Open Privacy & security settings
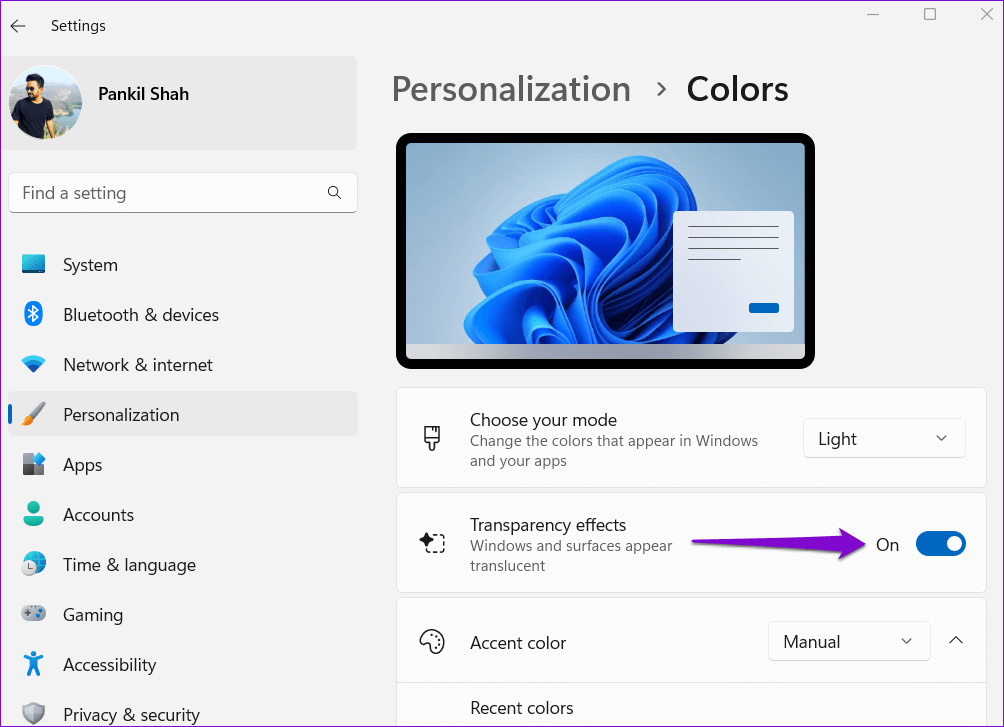This screenshot has height=727, width=1004. (131, 714)
